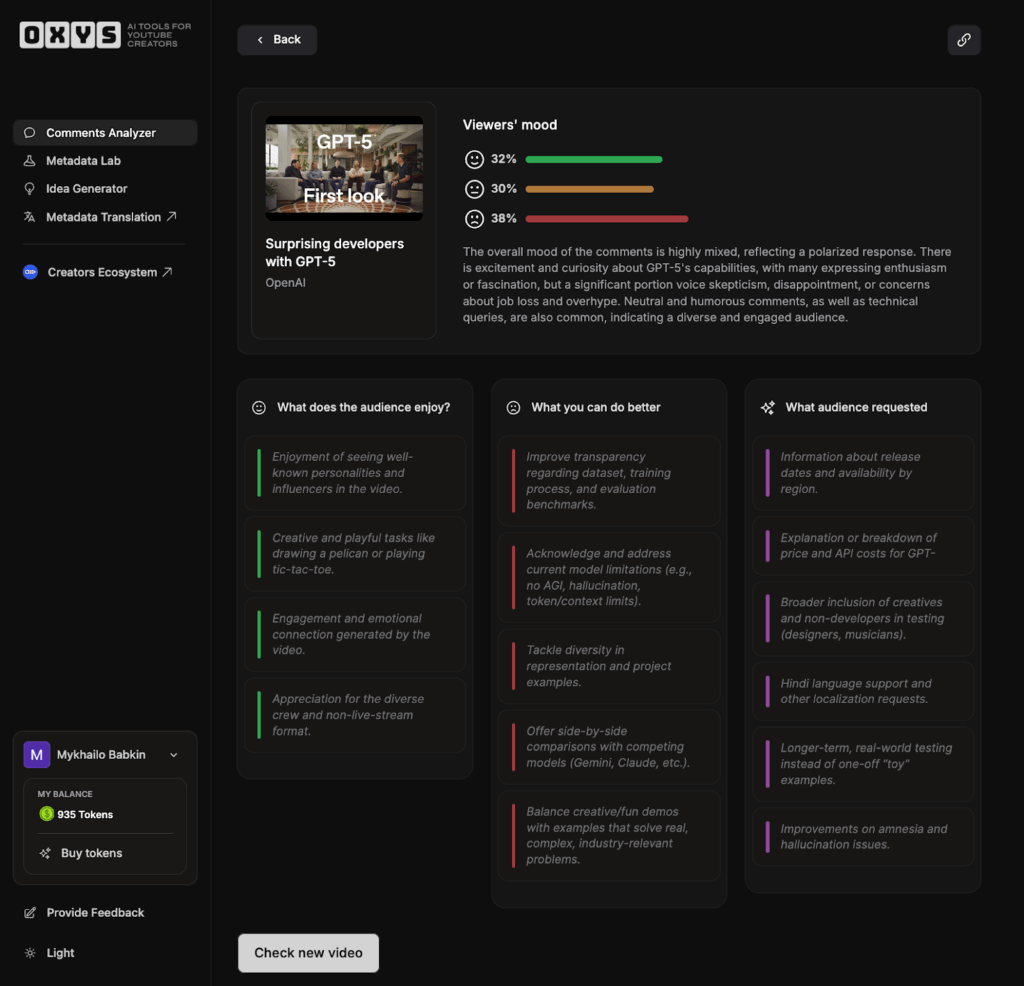The height and width of the screenshot is (986, 1024).
Task: Click the OXYS logo
Action: tap(70, 36)
